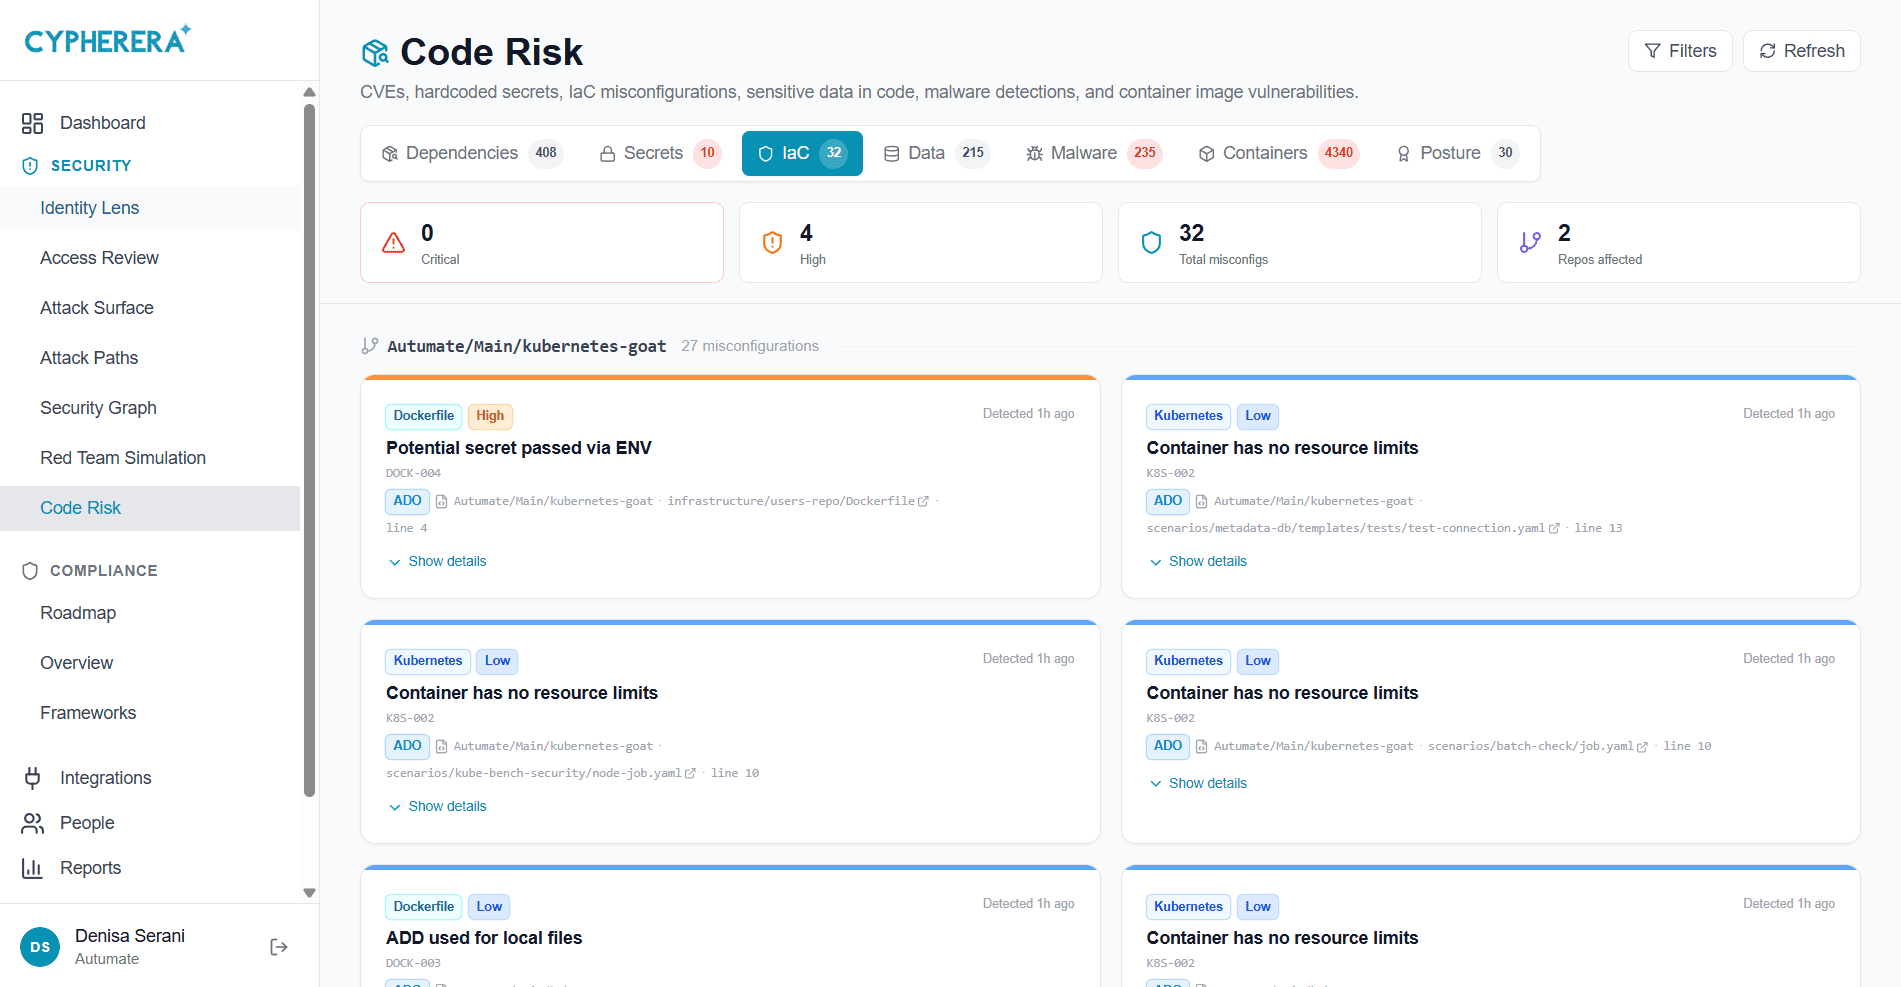Open Access Review page
1901x987 pixels.
(x=150, y=258)
